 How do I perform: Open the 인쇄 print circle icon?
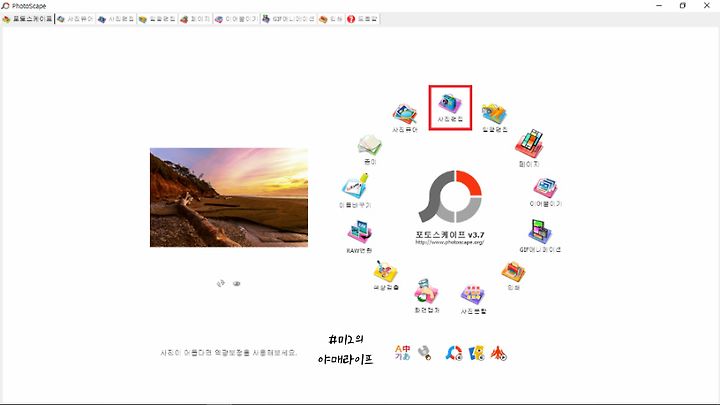point(513,276)
